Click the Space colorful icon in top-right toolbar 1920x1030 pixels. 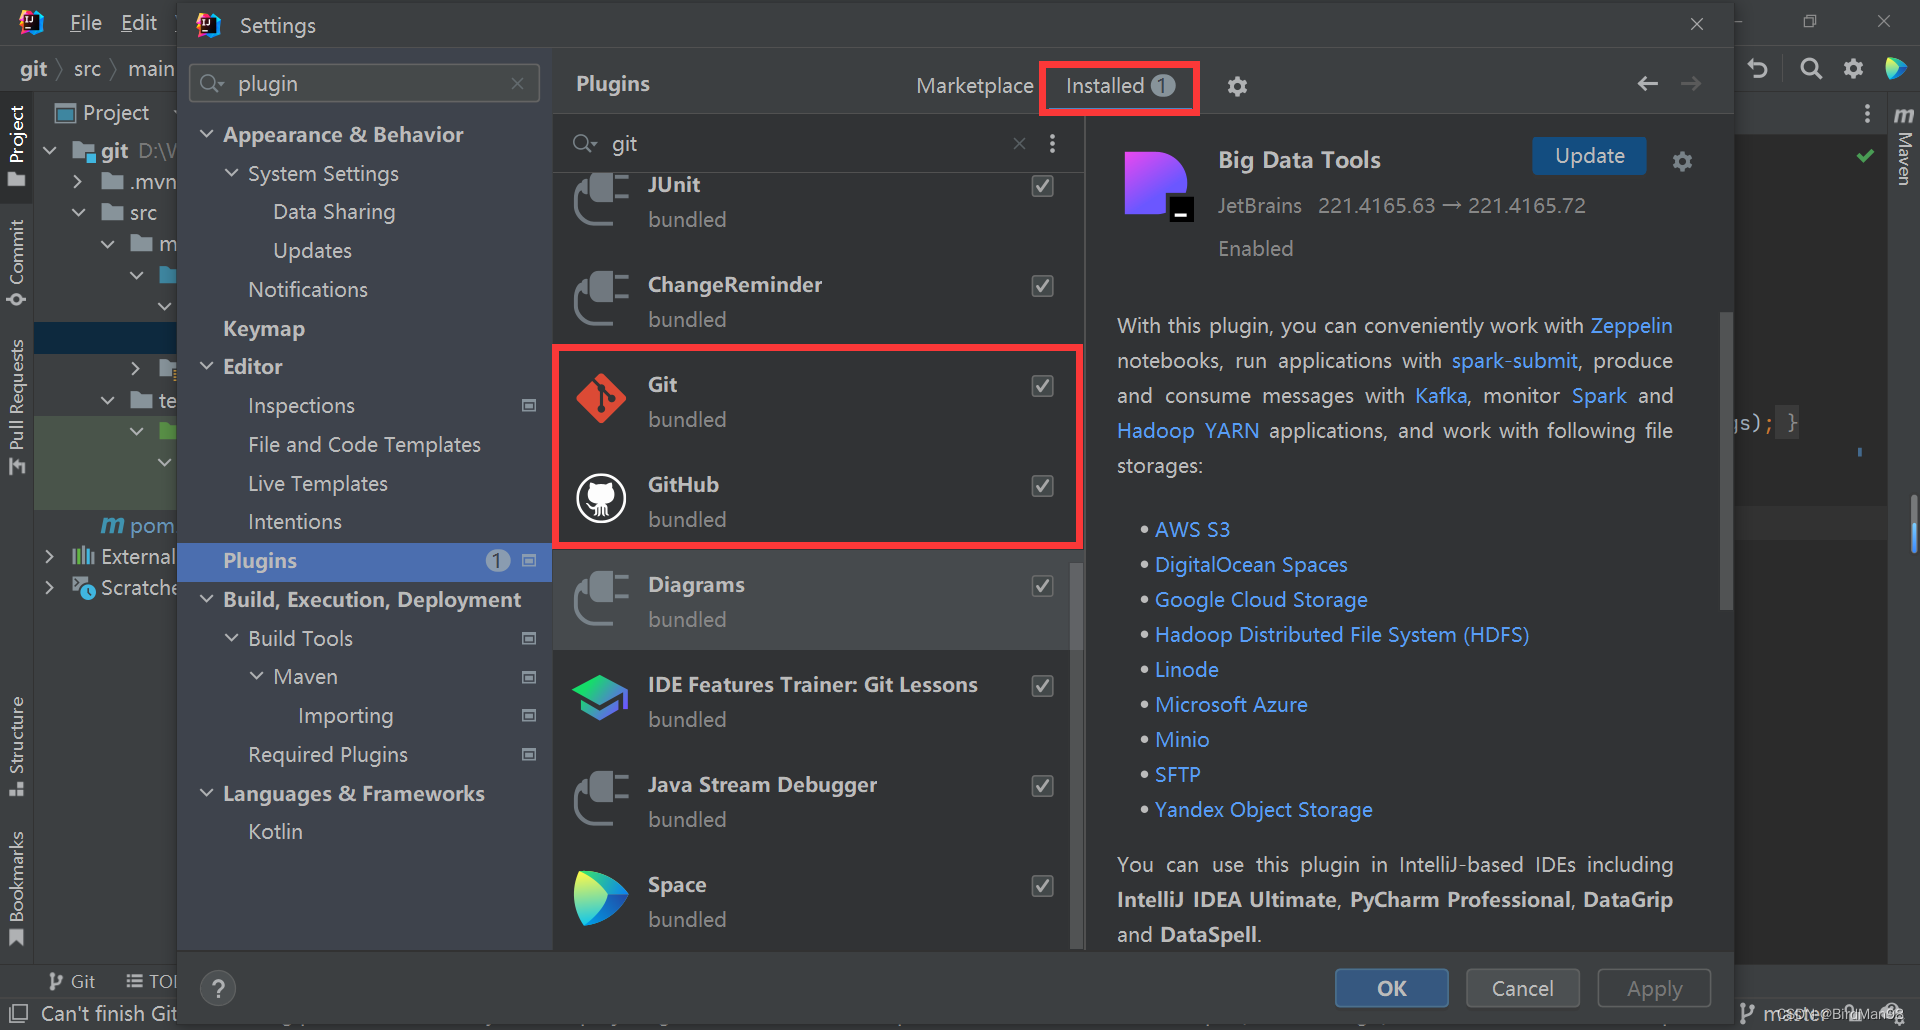[x=1896, y=69]
